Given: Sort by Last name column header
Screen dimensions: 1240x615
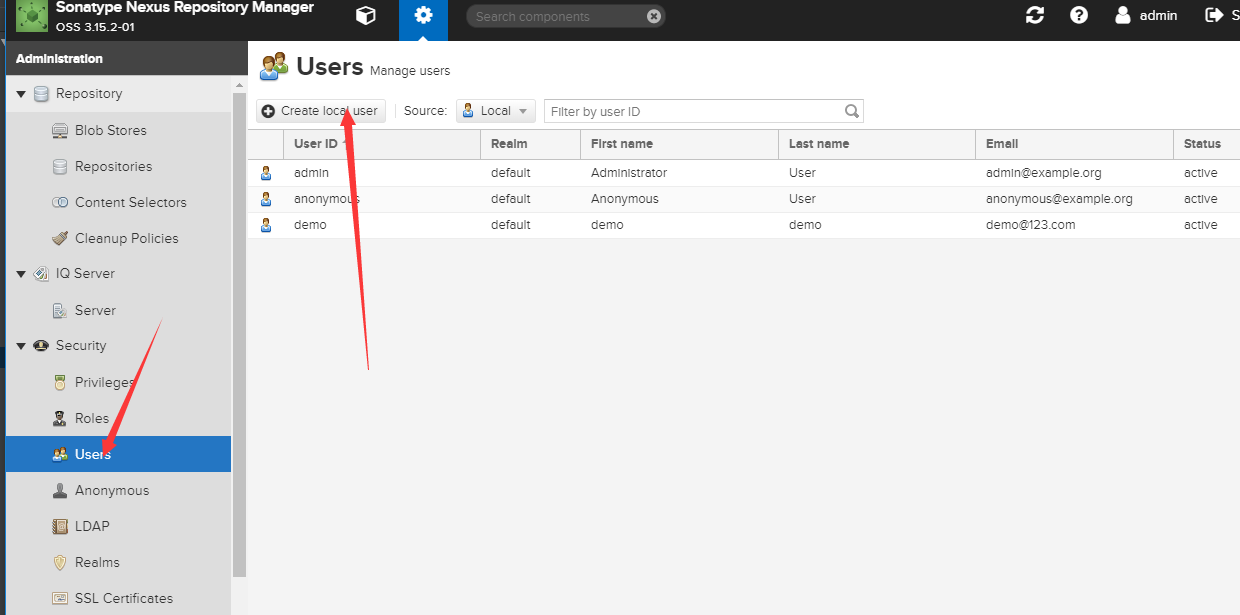Looking at the screenshot, I should tap(876, 144).
